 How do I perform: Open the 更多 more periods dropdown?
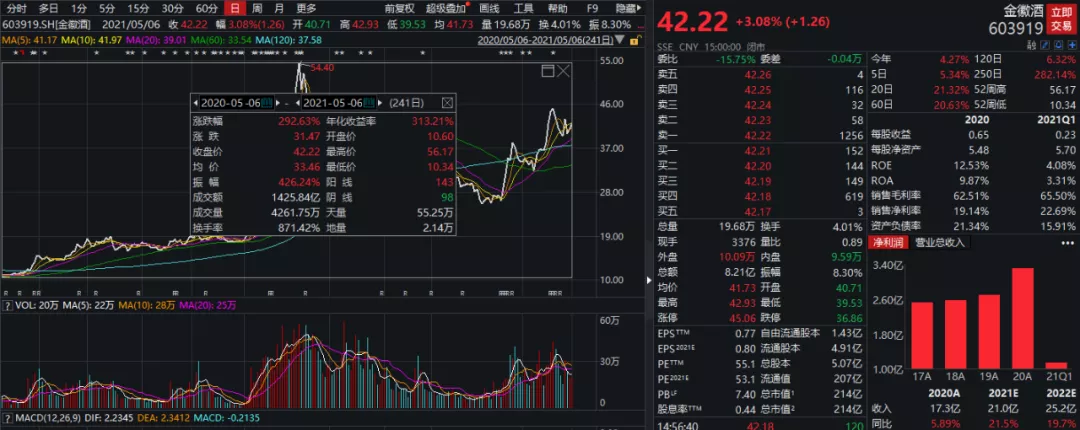pos(307,9)
